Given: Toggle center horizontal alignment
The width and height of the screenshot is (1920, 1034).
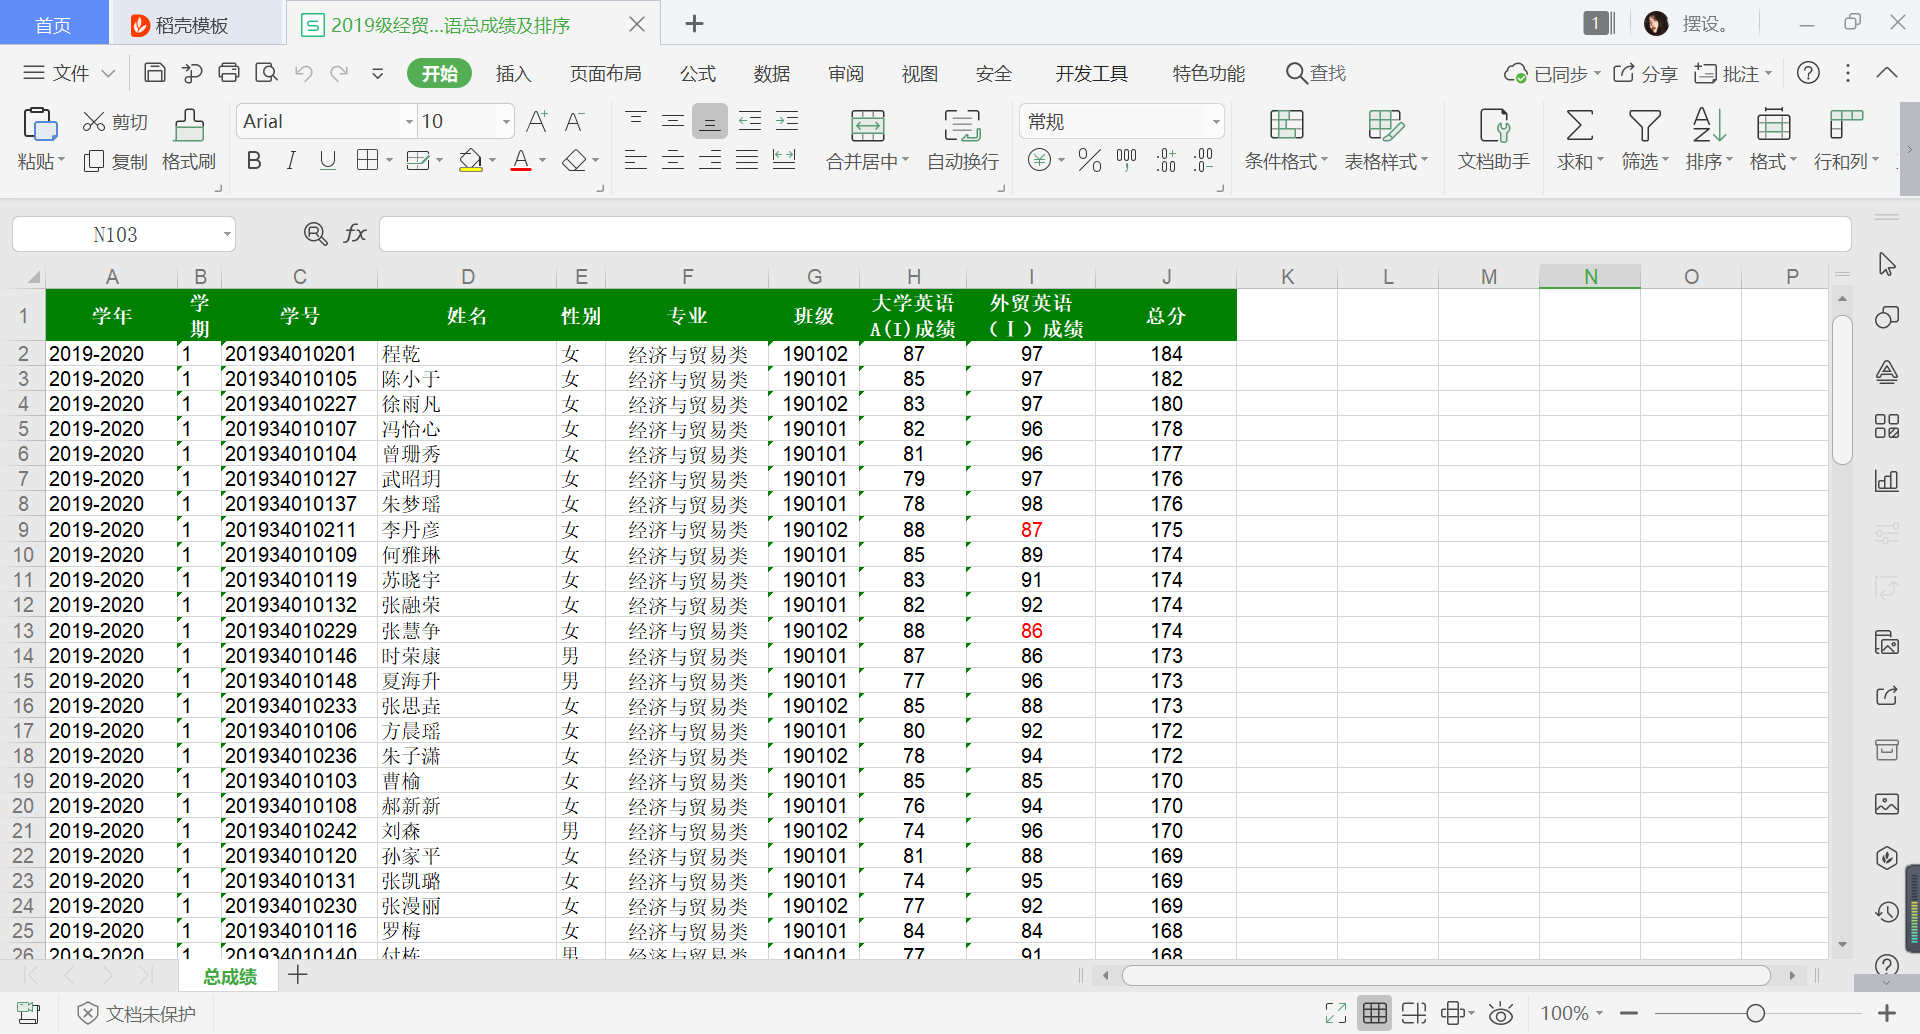Looking at the screenshot, I should coord(673,160).
